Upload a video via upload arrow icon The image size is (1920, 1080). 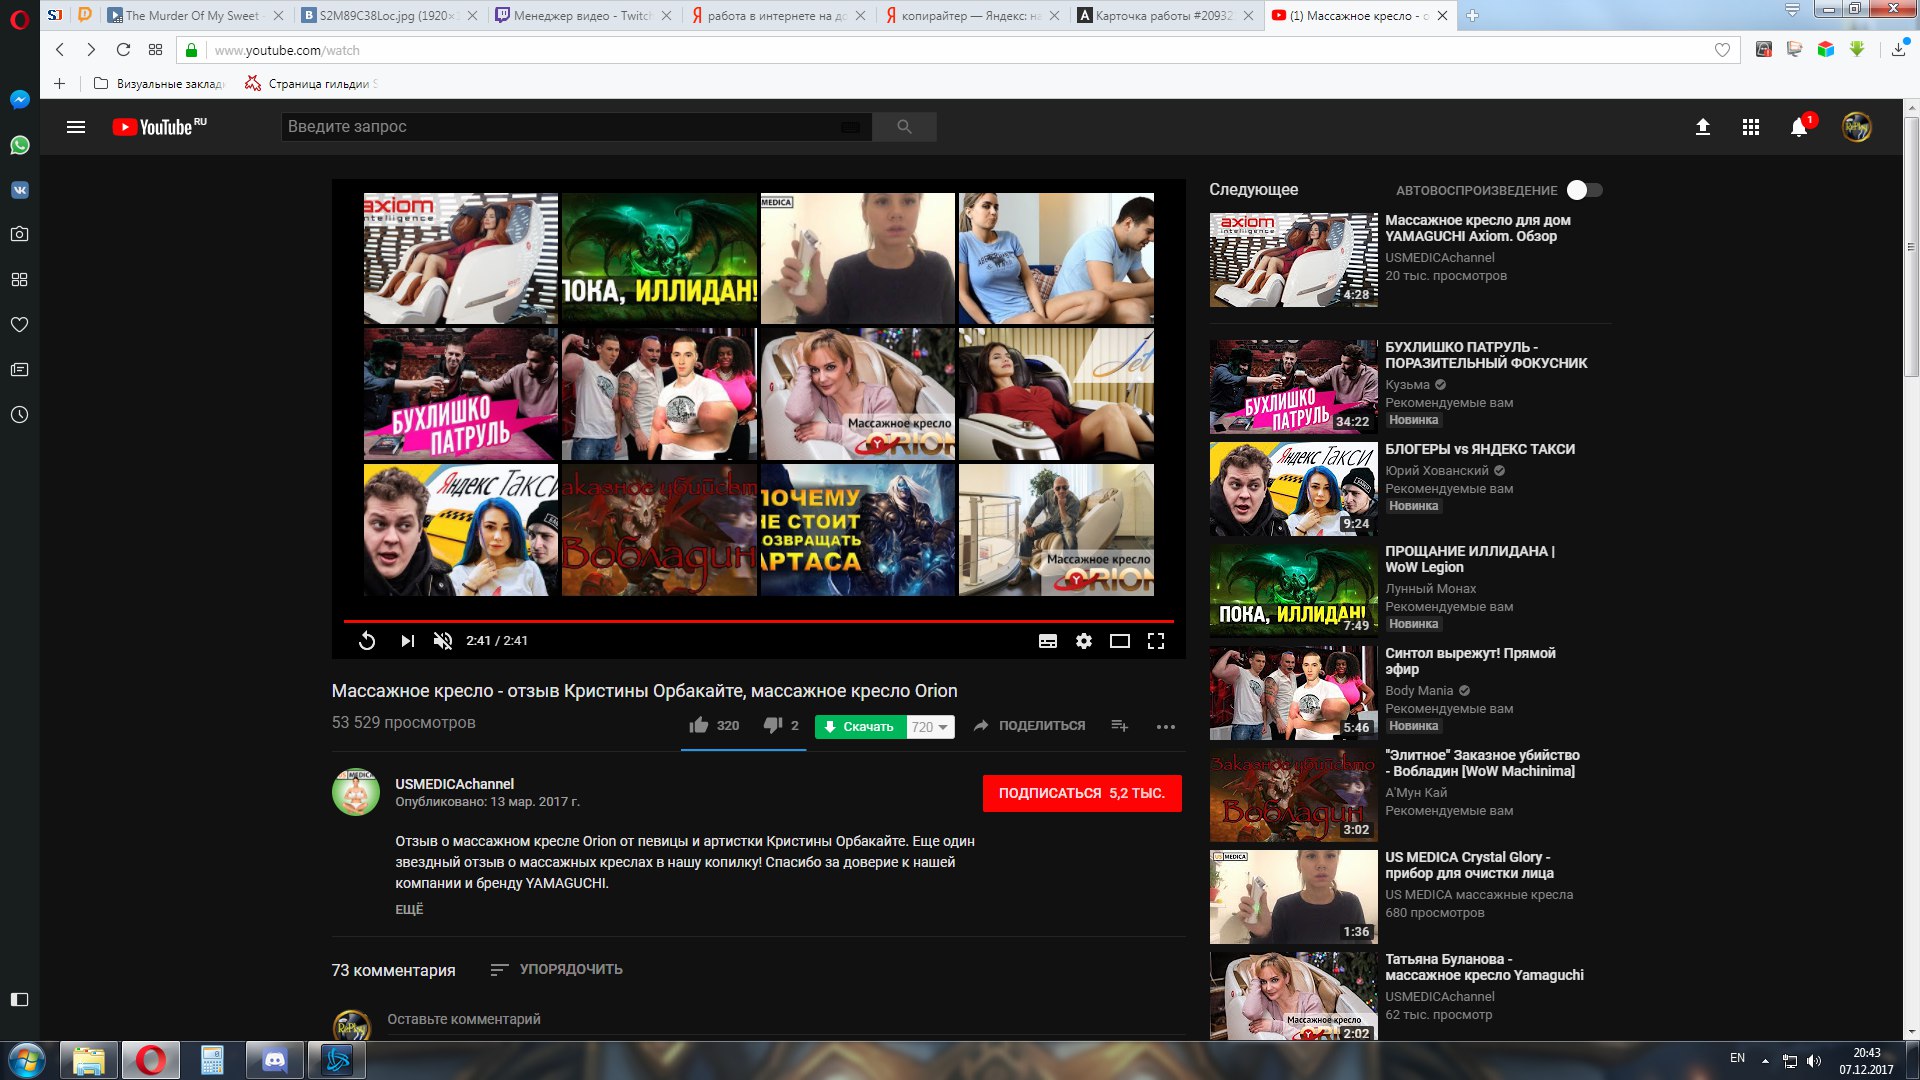click(x=1702, y=127)
